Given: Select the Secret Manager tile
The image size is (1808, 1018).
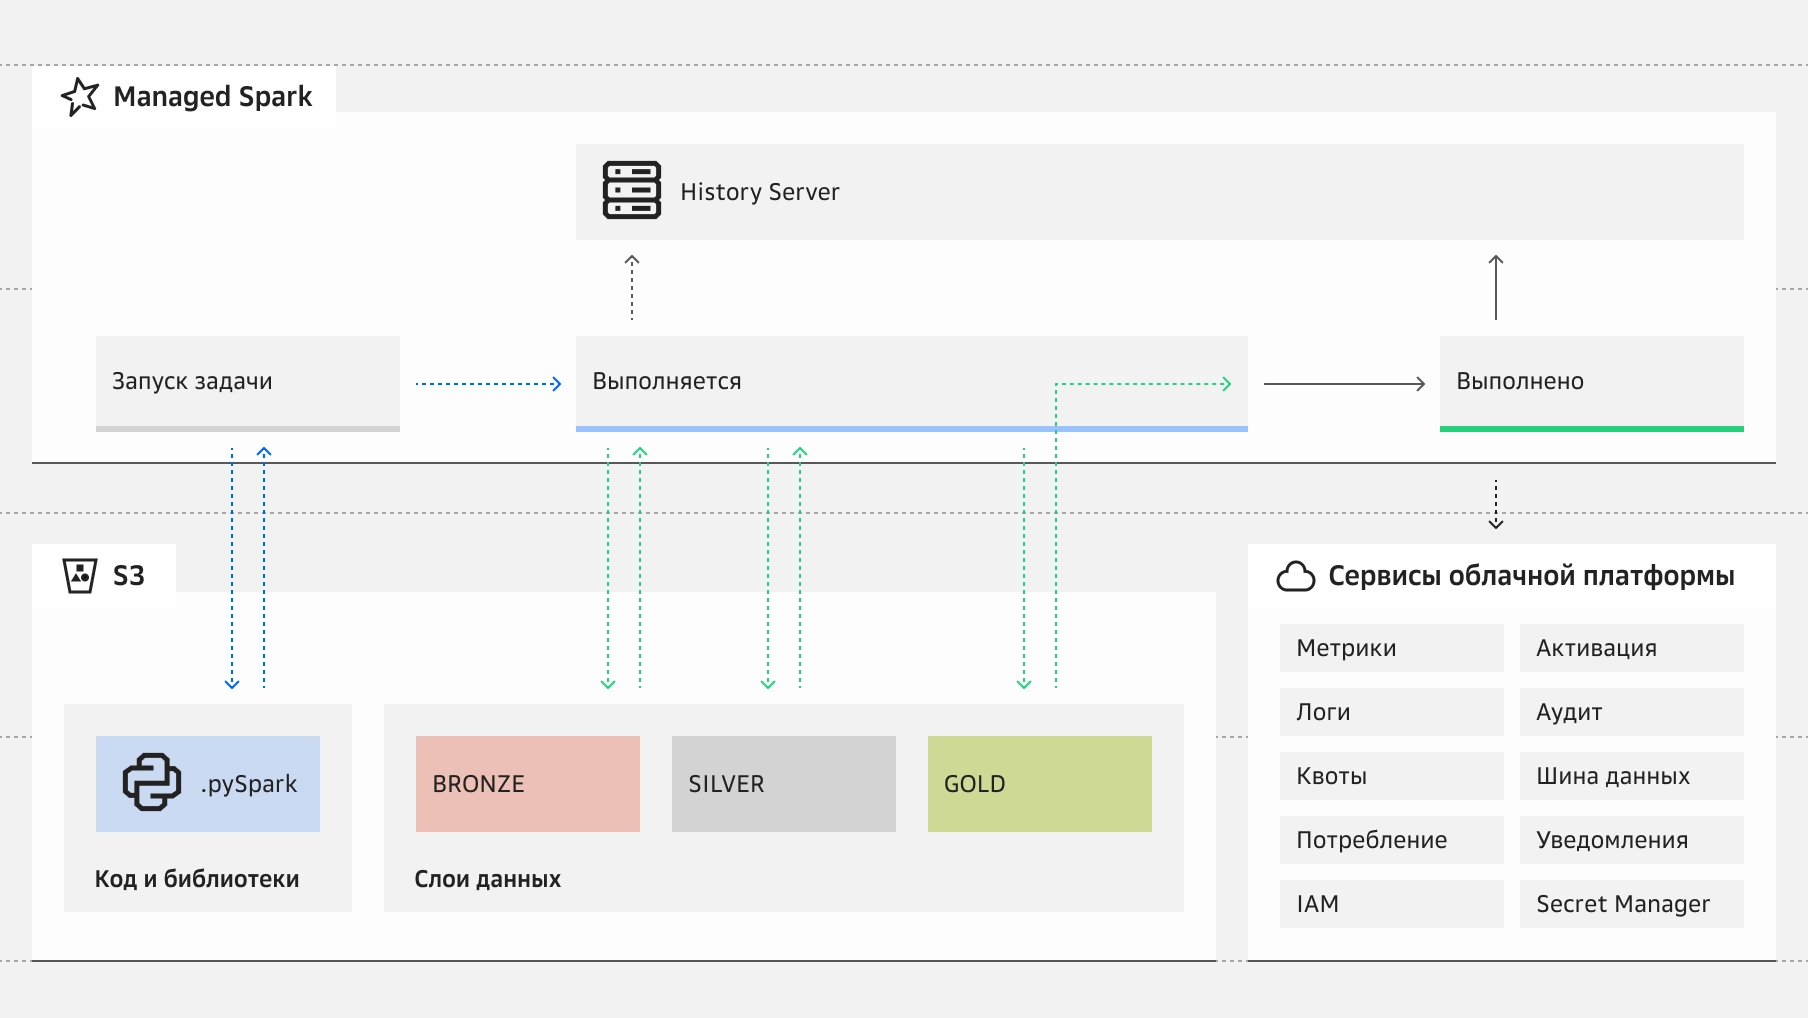Looking at the screenshot, I should tap(1631, 904).
